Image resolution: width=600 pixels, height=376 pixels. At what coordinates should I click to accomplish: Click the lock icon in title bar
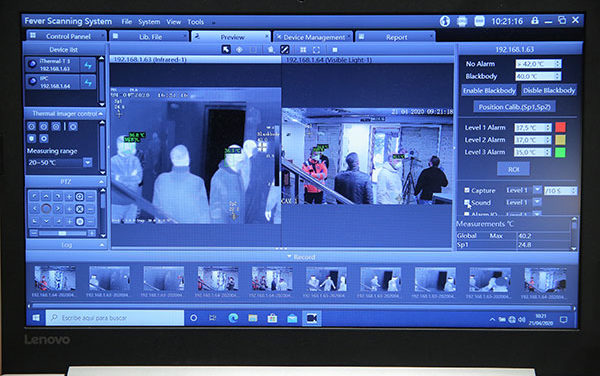tap(535, 21)
